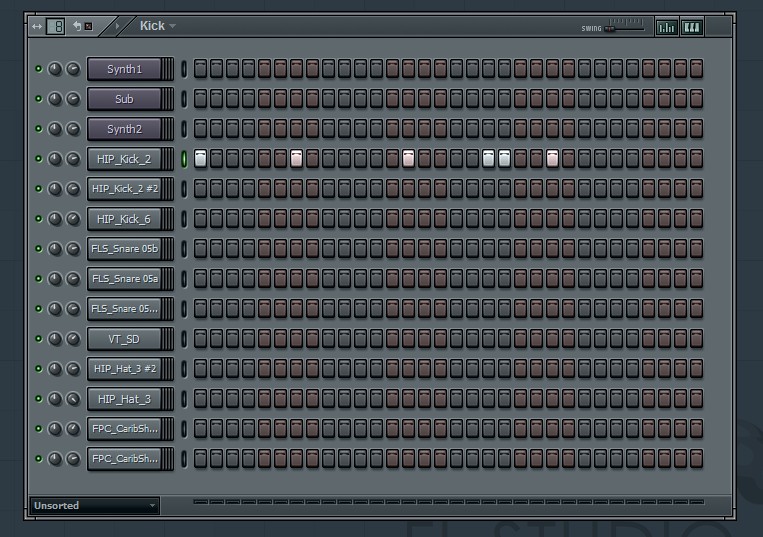This screenshot has width=763, height=537.
Task: Enable the first step in the VT_SD row
Action: 200,339
